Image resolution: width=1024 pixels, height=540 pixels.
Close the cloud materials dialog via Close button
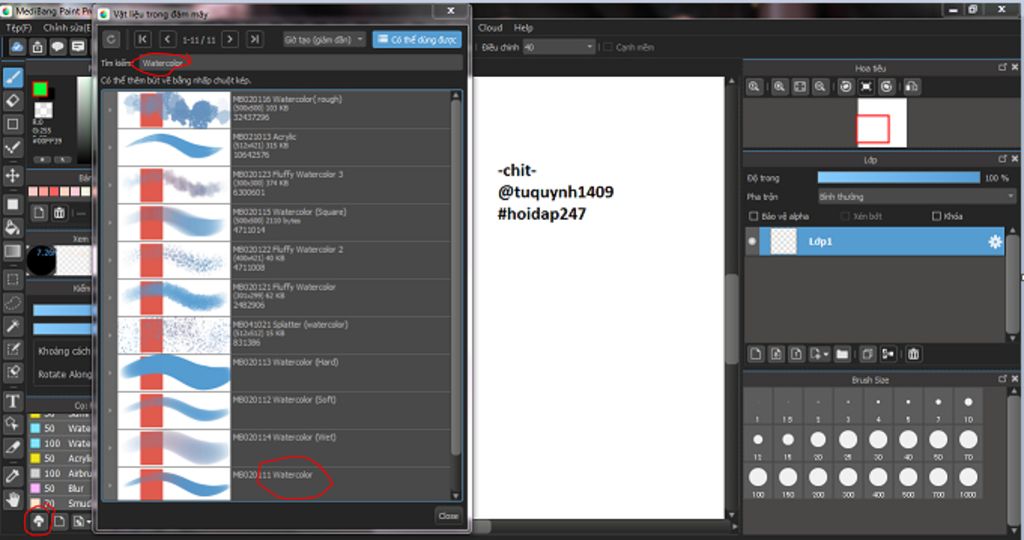pos(448,516)
